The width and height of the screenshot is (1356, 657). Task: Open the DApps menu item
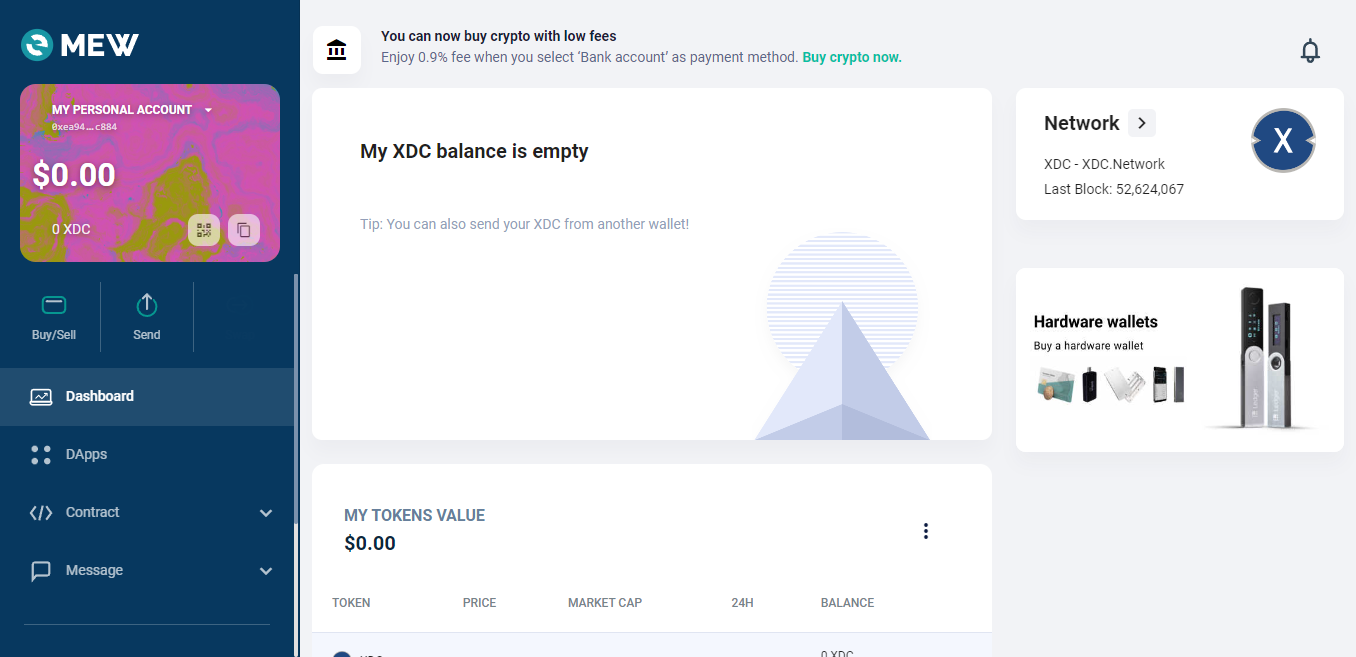tap(86, 454)
